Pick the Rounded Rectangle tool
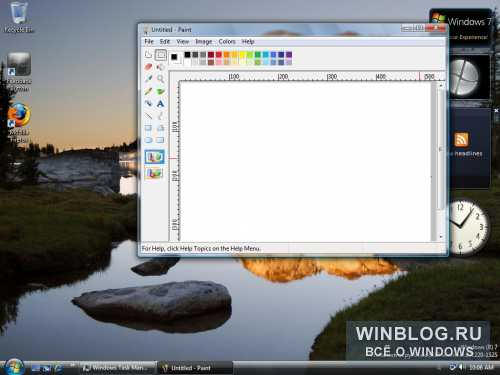500x375 pixels. [161, 140]
